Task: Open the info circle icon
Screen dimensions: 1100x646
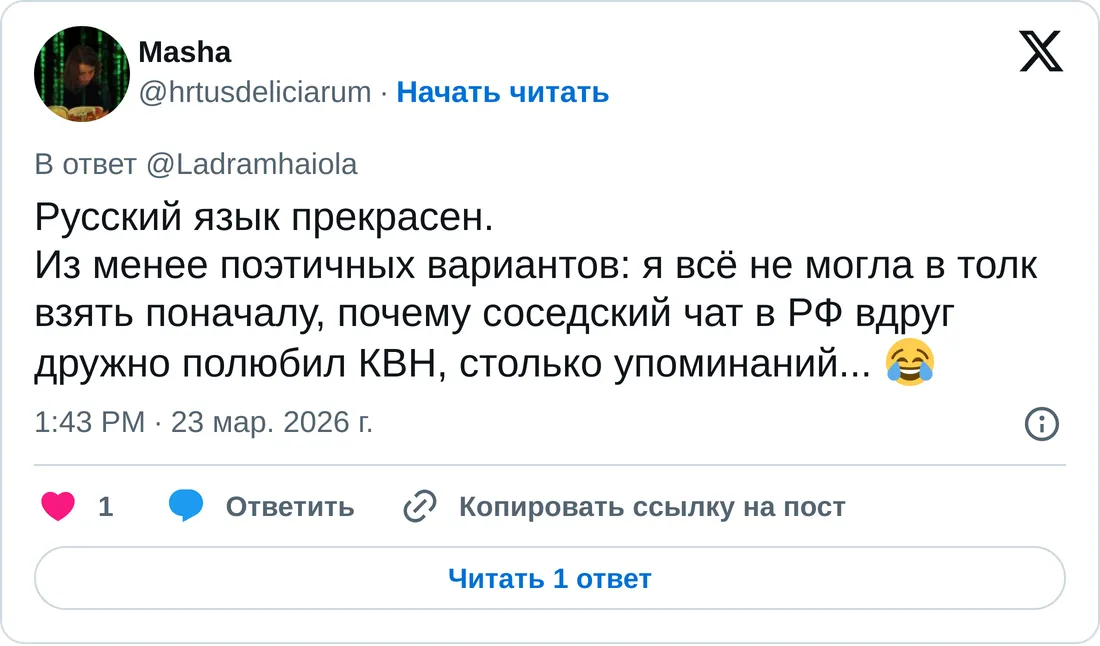Action: [1042, 424]
